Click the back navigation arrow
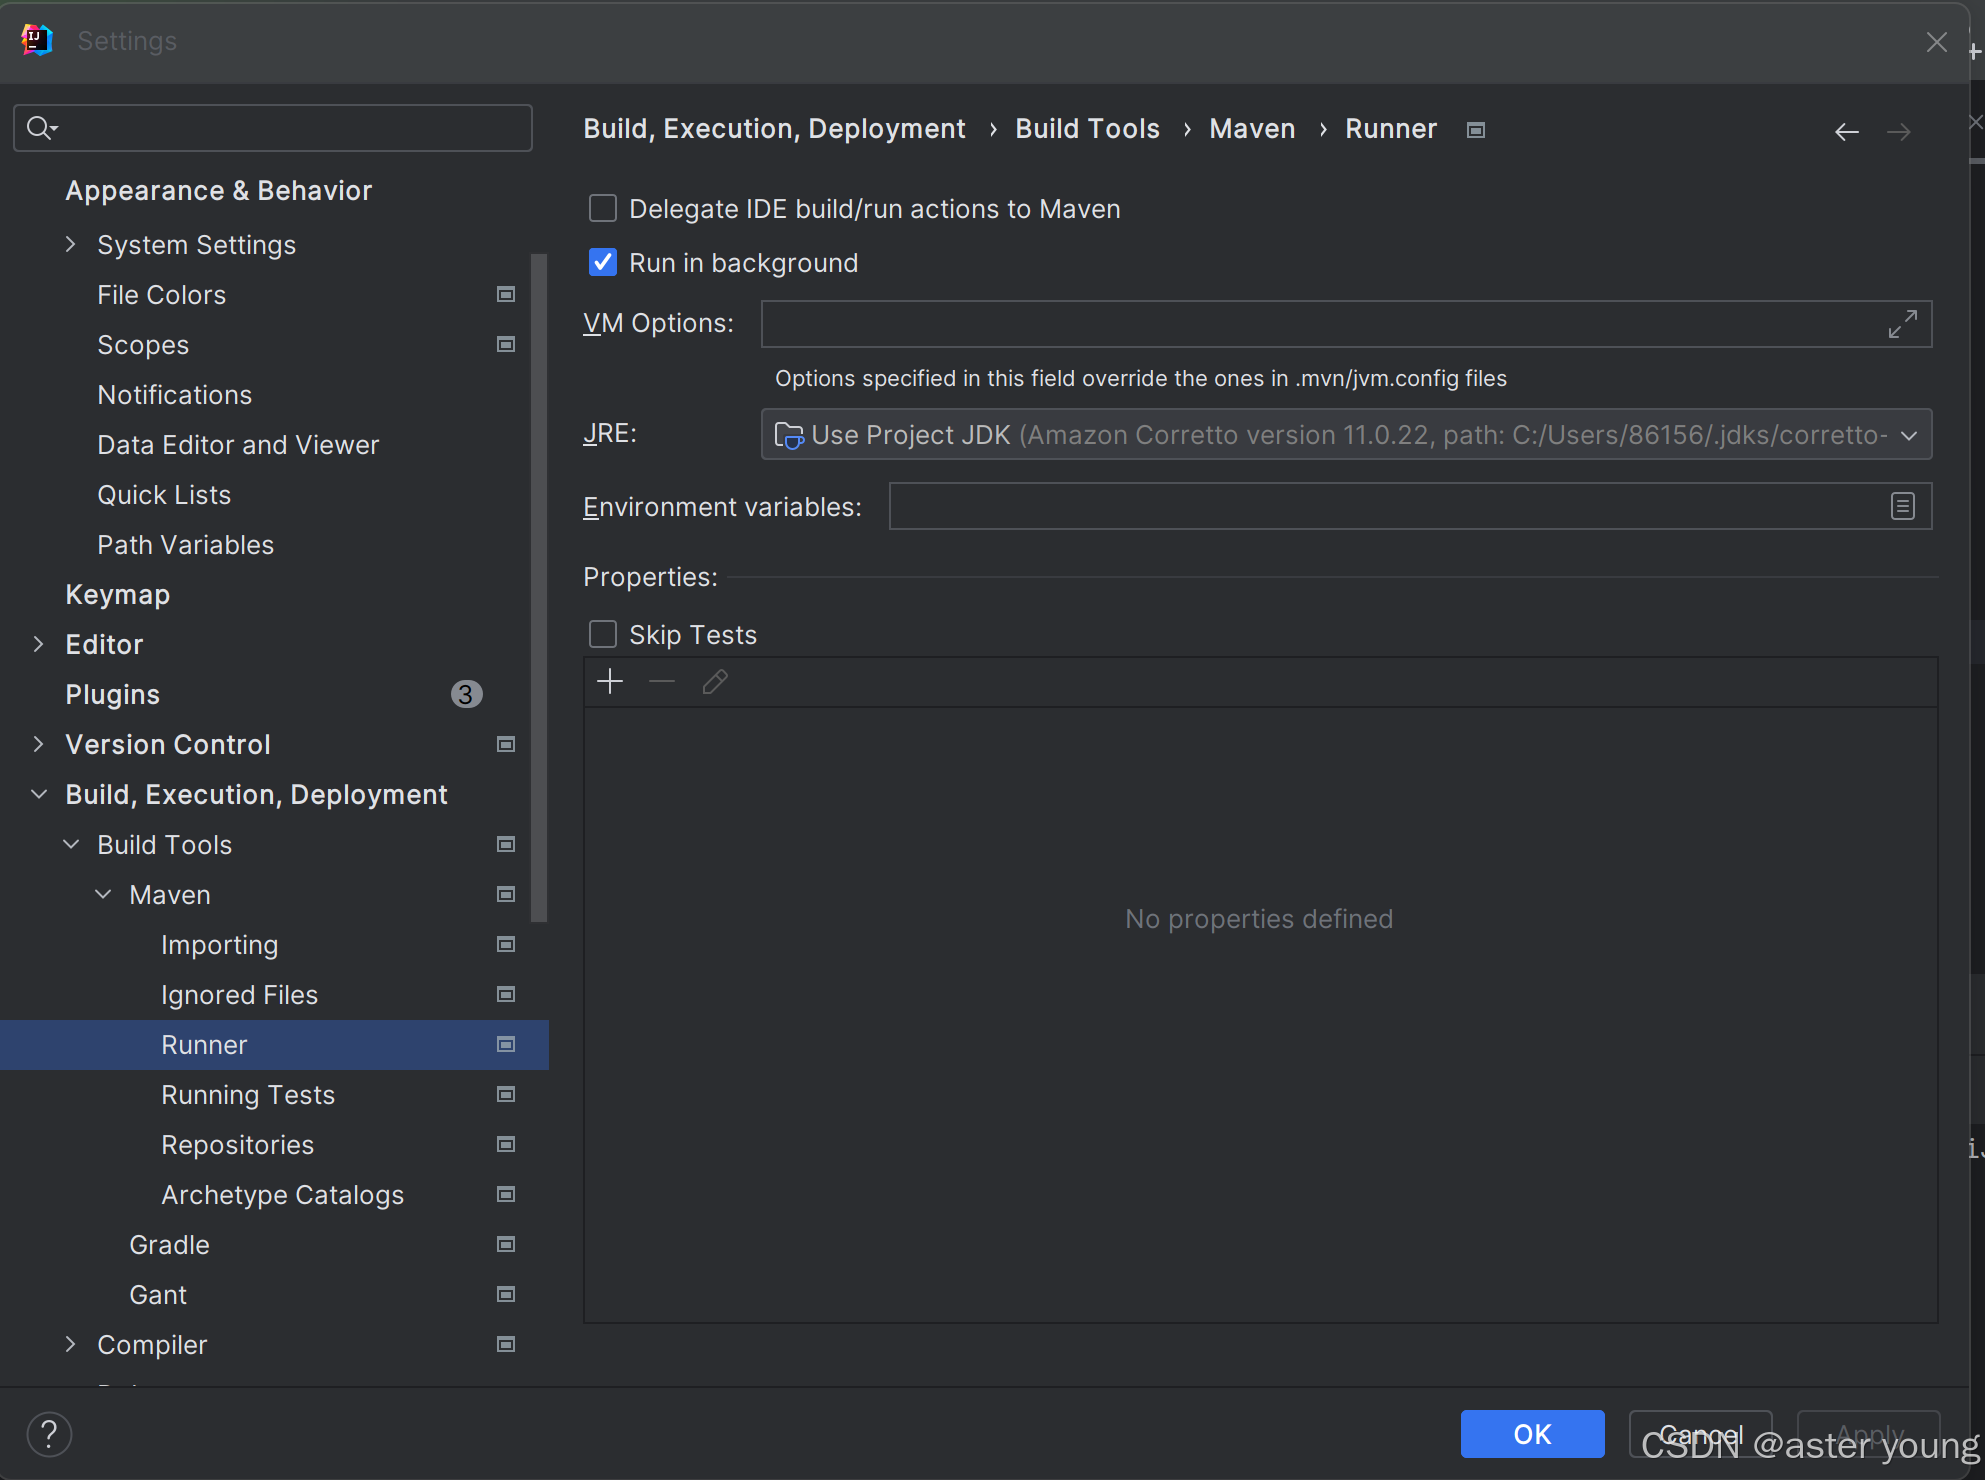Viewport: 1985px width, 1480px height. point(1846,132)
